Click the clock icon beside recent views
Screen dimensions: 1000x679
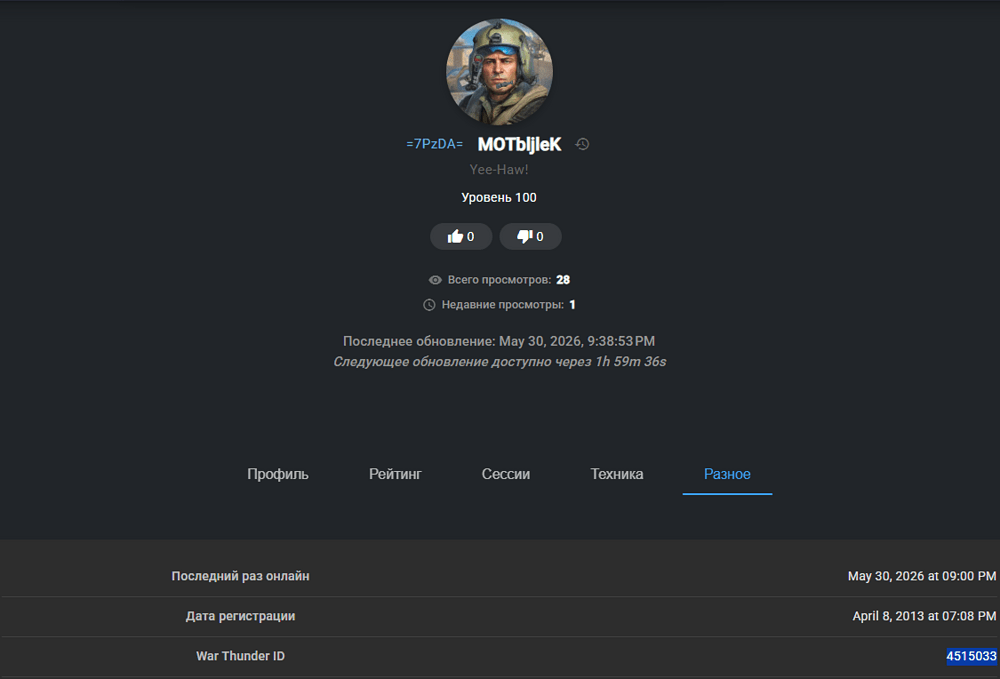click(429, 305)
